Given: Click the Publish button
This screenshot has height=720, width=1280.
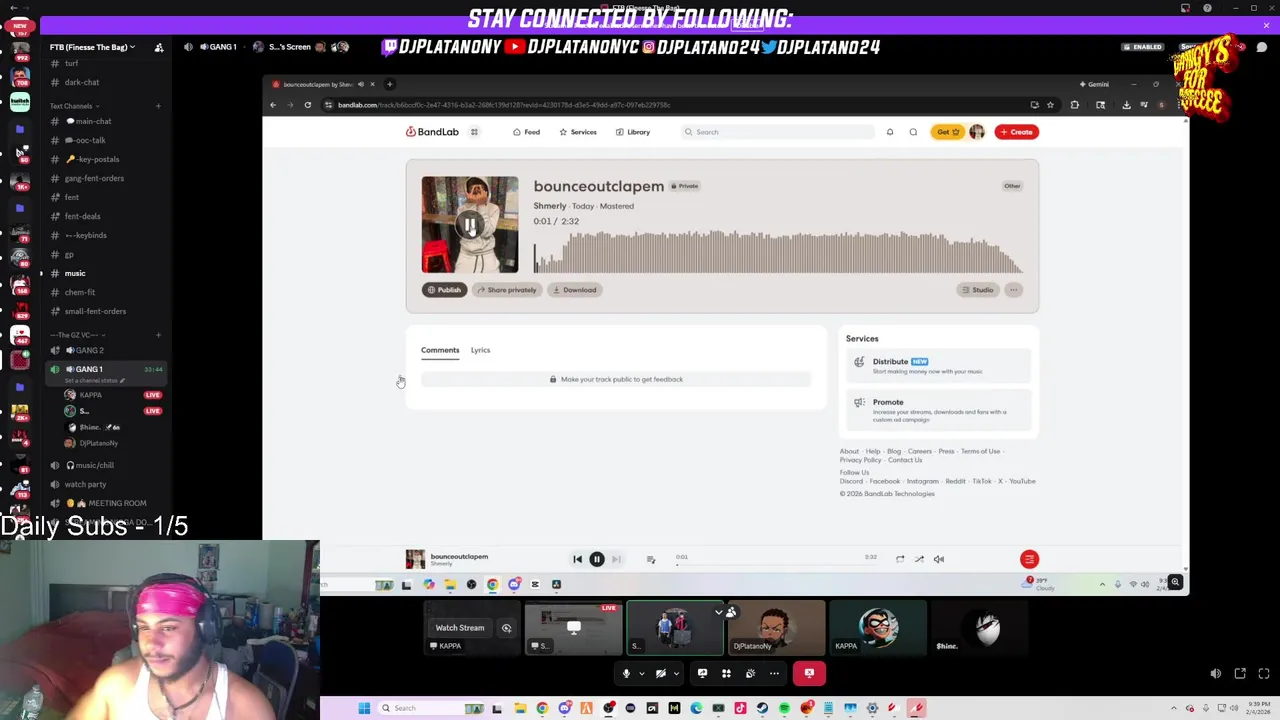Looking at the screenshot, I should (444, 290).
